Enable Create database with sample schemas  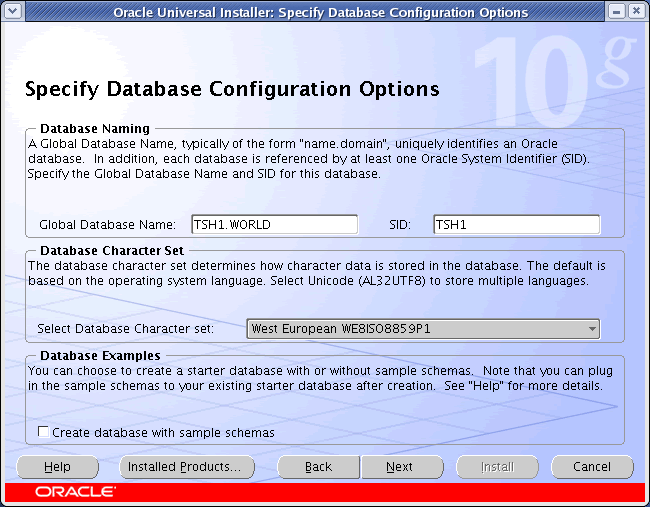(x=43, y=432)
